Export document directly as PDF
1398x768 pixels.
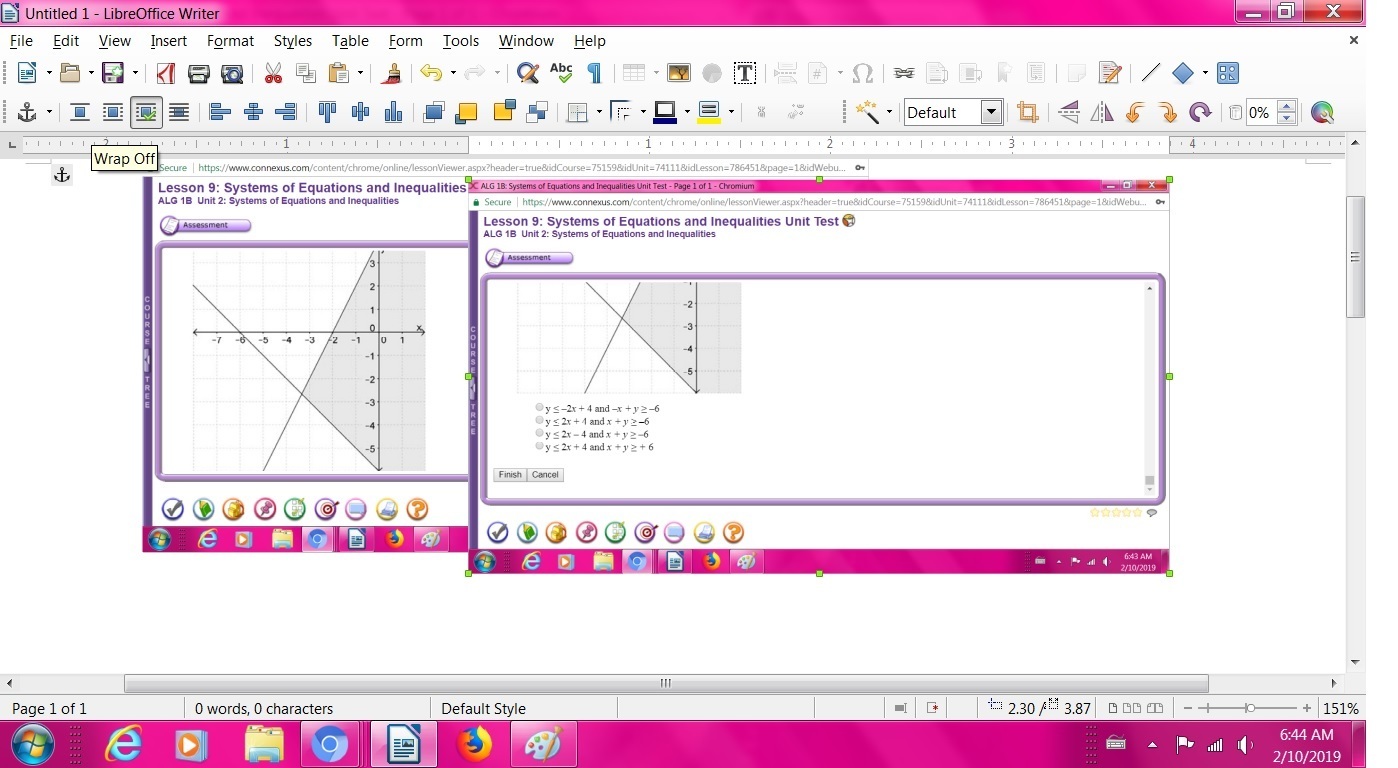165,73
